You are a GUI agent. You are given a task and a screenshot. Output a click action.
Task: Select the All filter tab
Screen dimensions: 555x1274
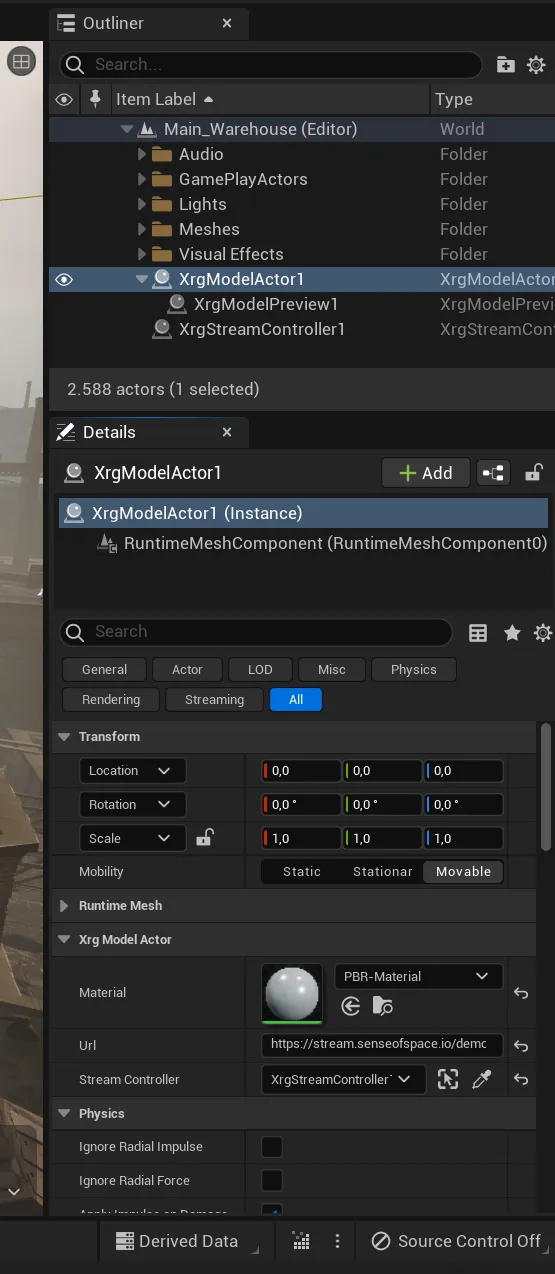tap(296, 700)
